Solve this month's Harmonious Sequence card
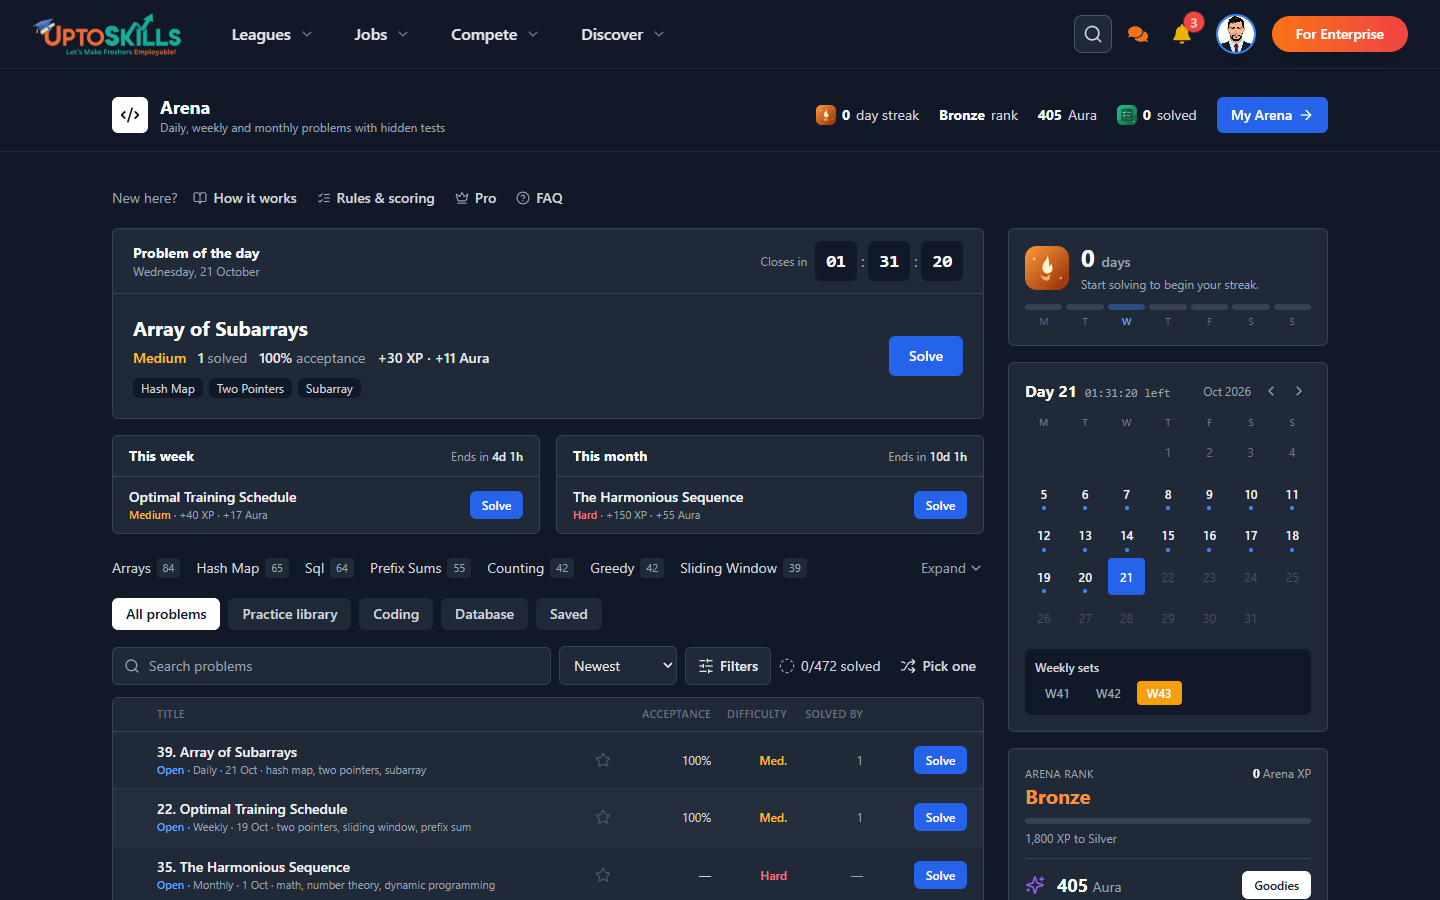The width and height of the screenshot is (1440, 900). point(940,505)
